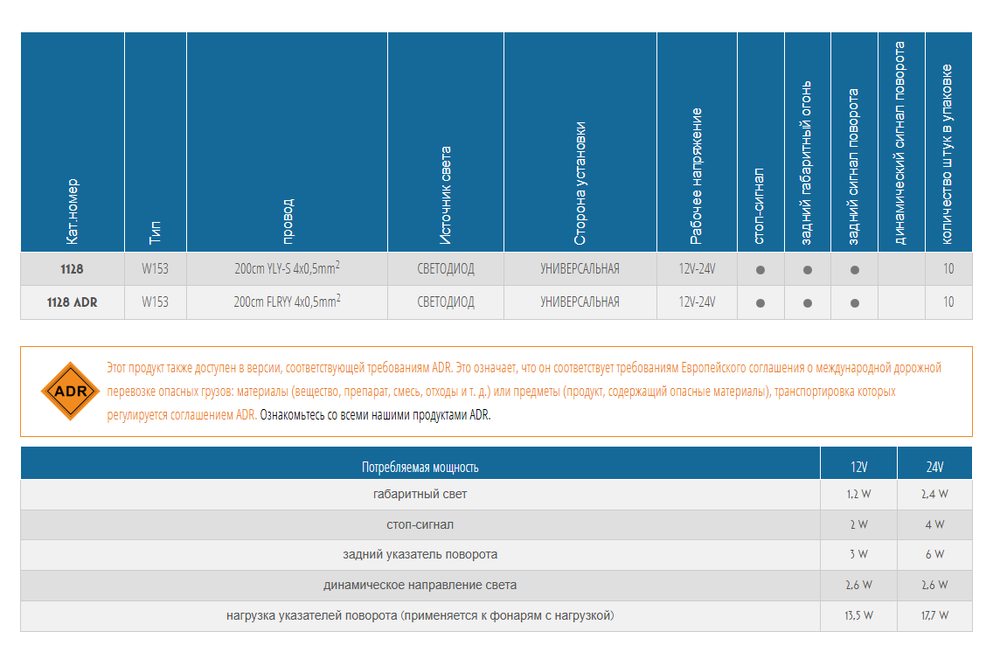
Task: Open link 'Ознакомьтесь со всеми нашими продуктами ADR'
Action: (x=375, y=415)
